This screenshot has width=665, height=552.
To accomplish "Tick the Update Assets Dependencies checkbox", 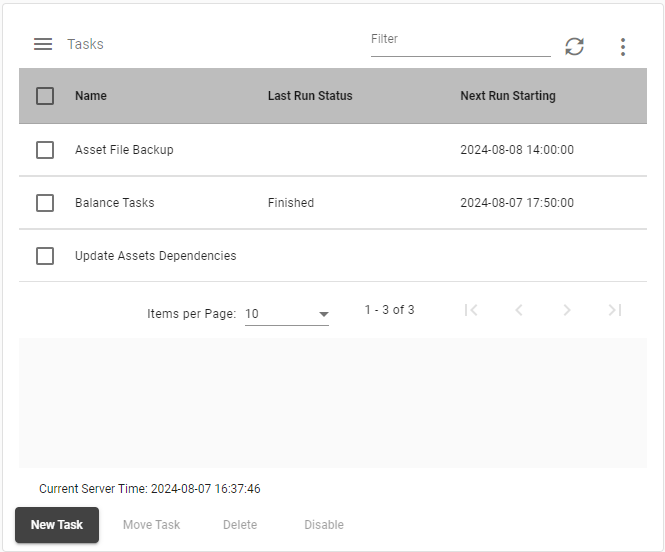I will (x=45, y=256).
